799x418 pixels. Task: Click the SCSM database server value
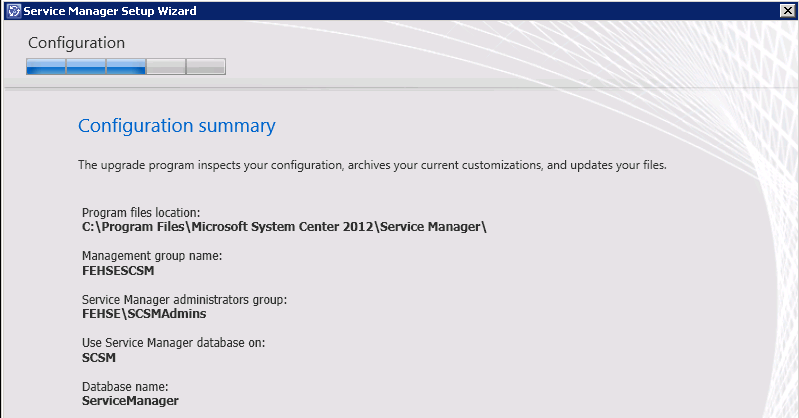tap(99, 358)
